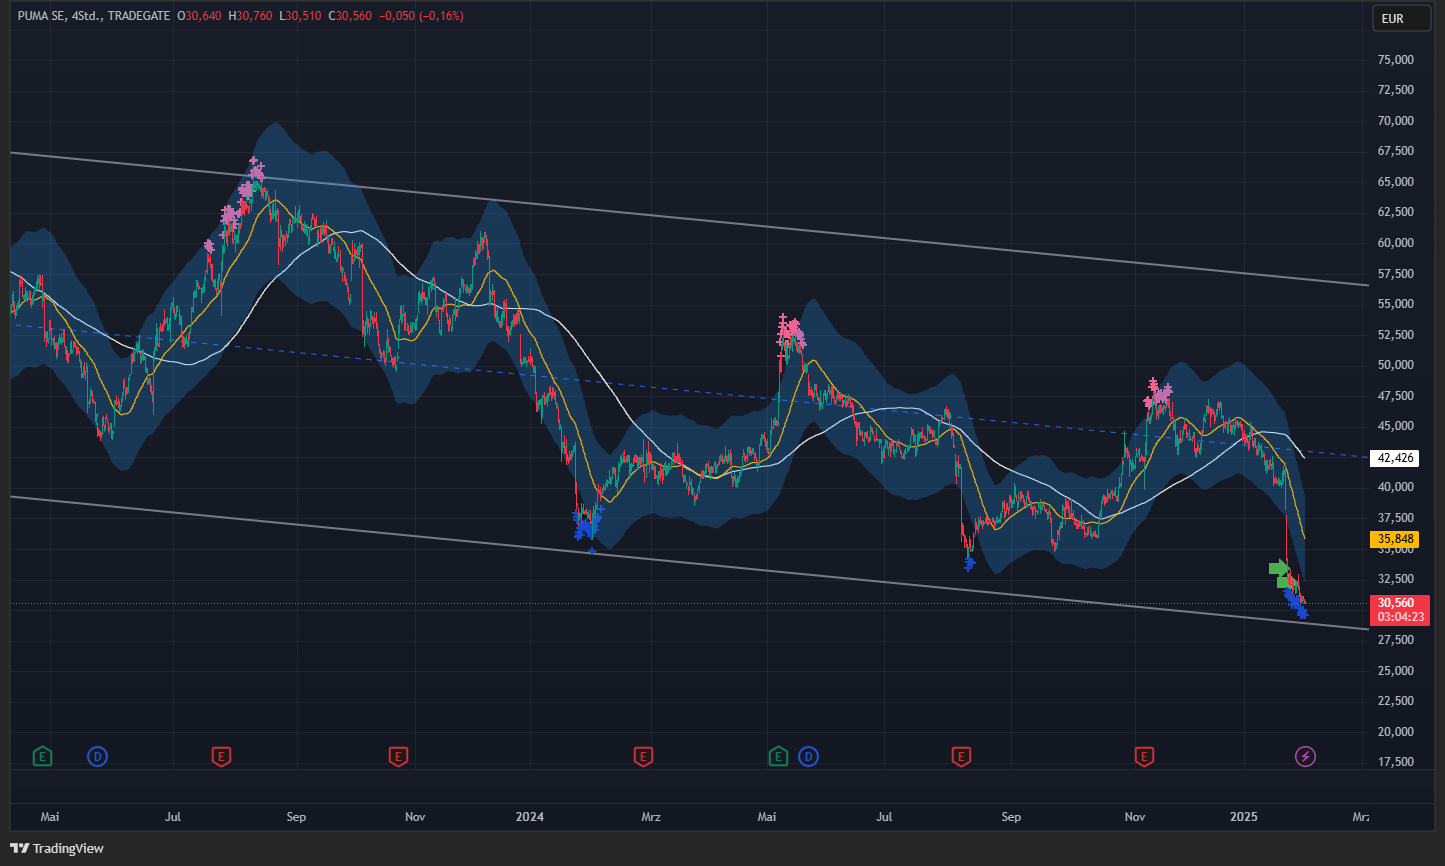Click the 57,500 price axis label

point(1395,273)
